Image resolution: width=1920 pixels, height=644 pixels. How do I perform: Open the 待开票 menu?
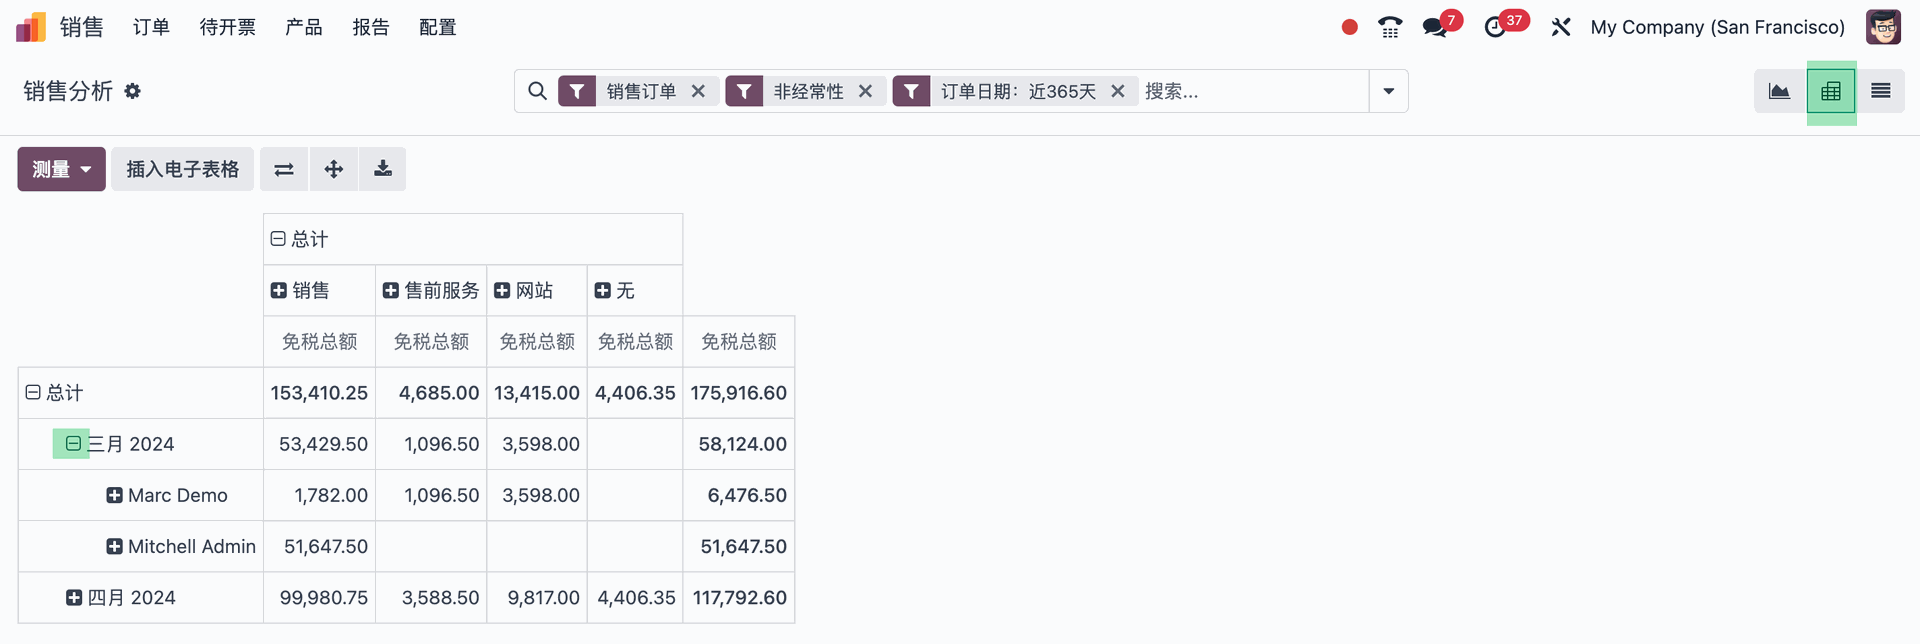pyautogui.click(x=227, y=27)
